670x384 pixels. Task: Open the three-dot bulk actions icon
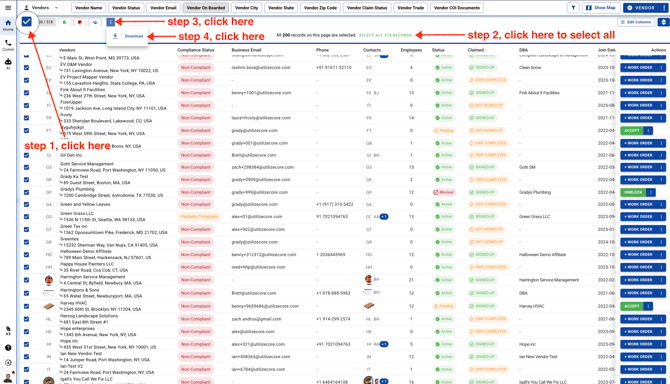(x=111, y=22)
